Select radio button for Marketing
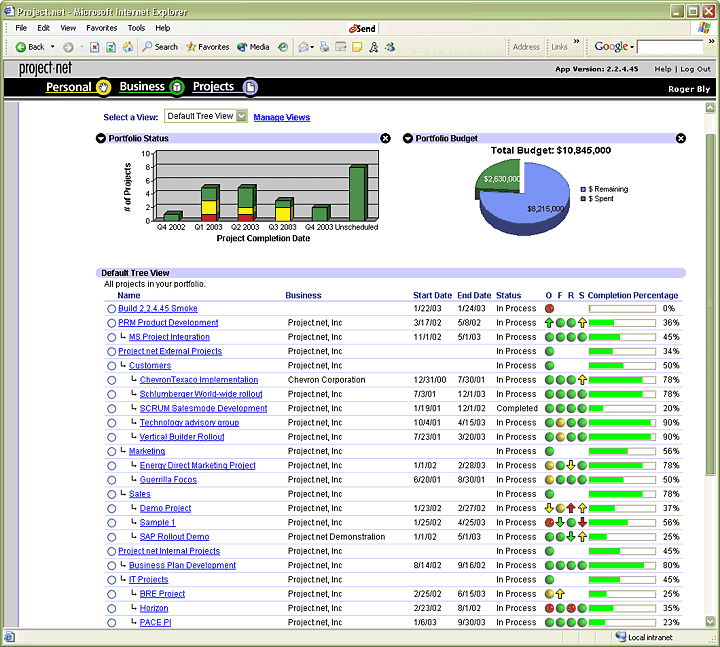The height and width of the screenshot is (647, 720). coord(112,451)
